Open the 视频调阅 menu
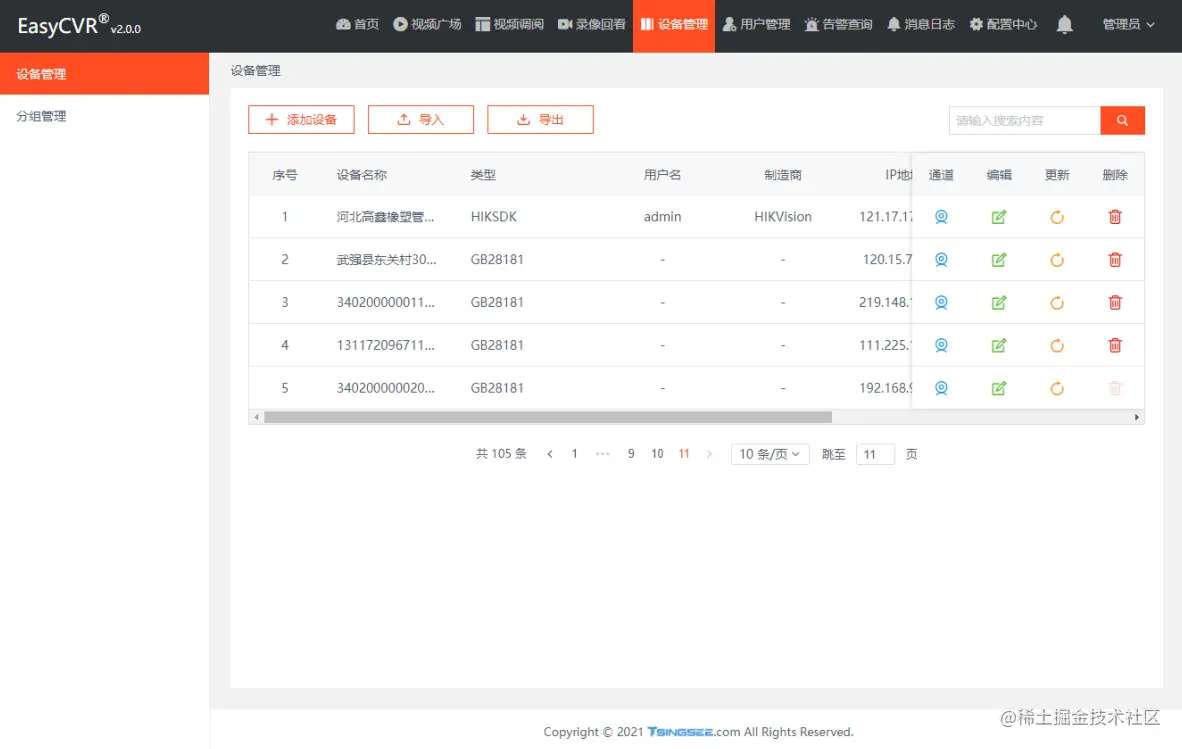 click(510, 25)
